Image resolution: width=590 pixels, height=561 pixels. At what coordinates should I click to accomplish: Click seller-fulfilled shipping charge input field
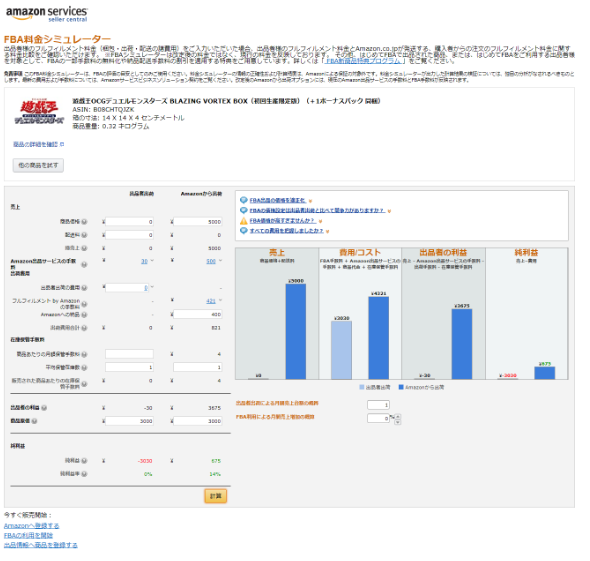129,235
